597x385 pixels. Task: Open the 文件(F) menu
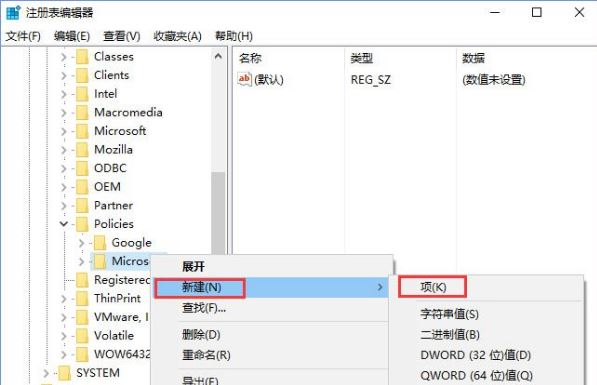(x=23, y=36)
